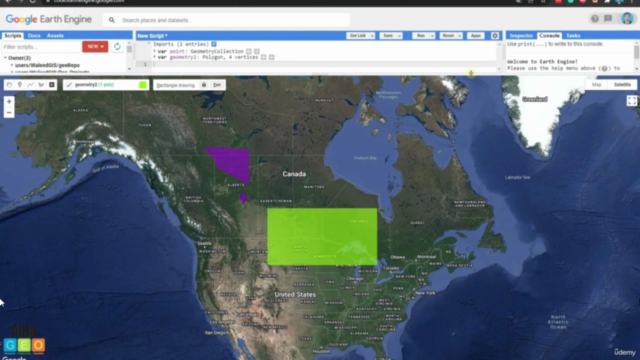Expand the var point import entry
640x360 pixels.
point(154,51)
